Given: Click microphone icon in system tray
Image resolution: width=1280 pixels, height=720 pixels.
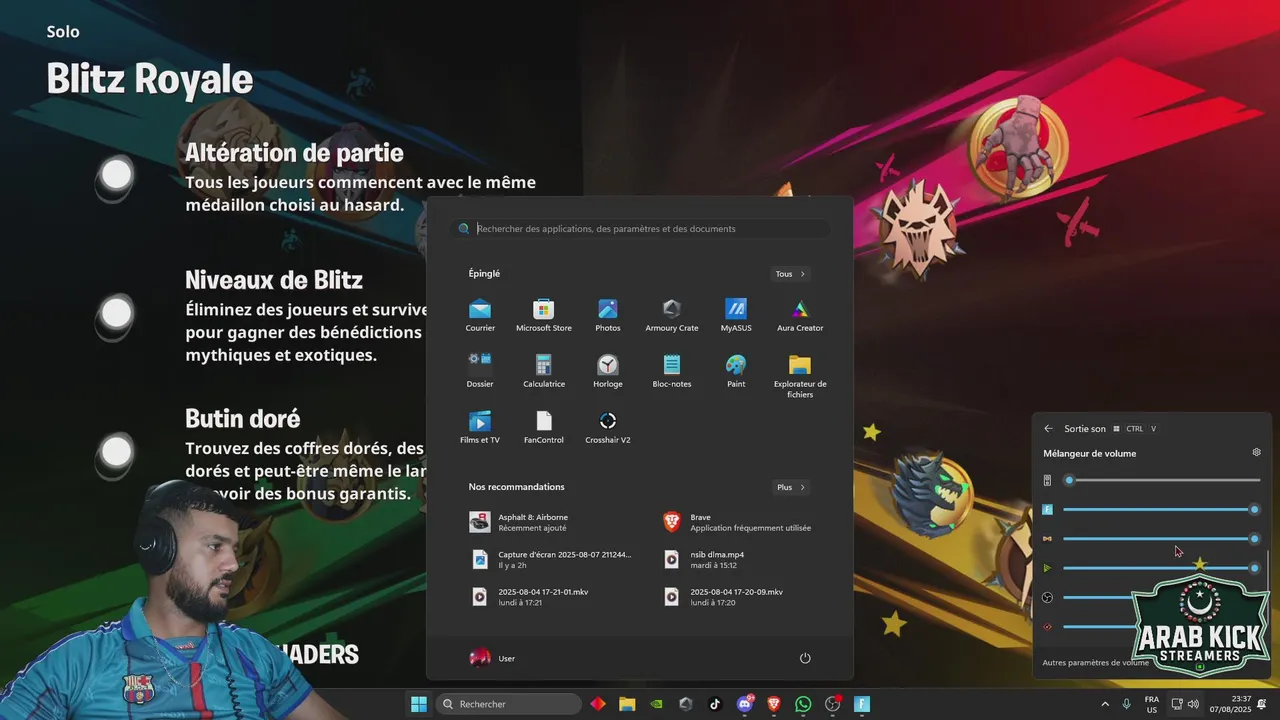Looking at the screenshot, I should click(x=1127, y=704).
